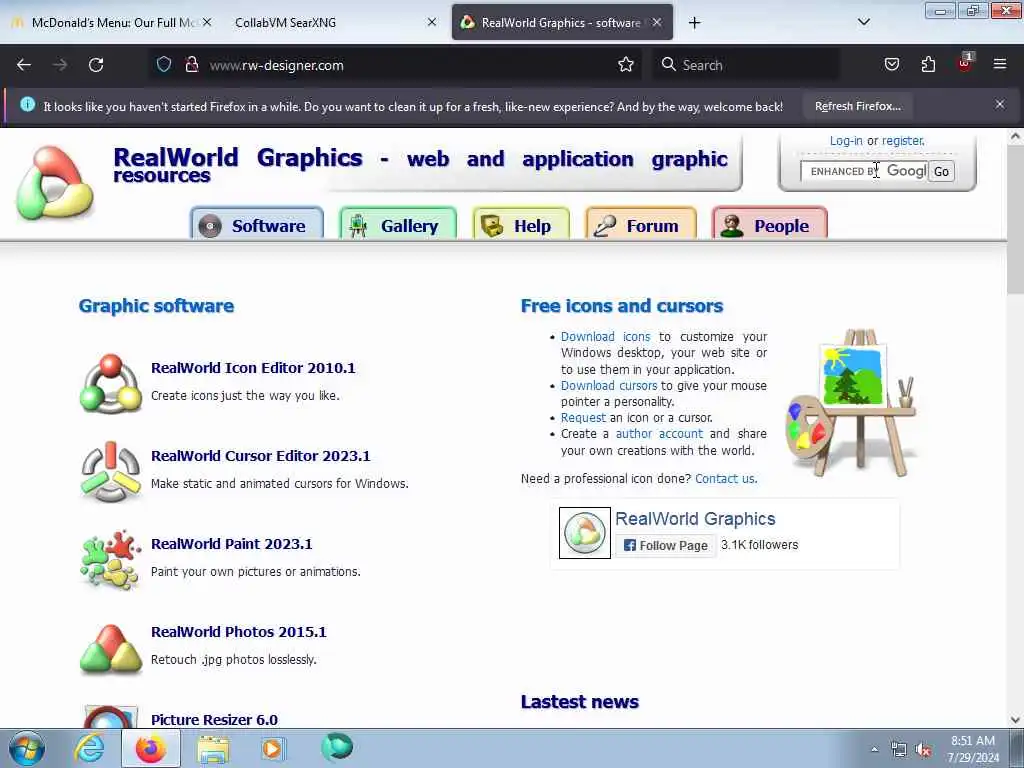Screen dimensions: 1024x768
Task: Click the RealWorld Icon Editor icon
Action: 110,383
